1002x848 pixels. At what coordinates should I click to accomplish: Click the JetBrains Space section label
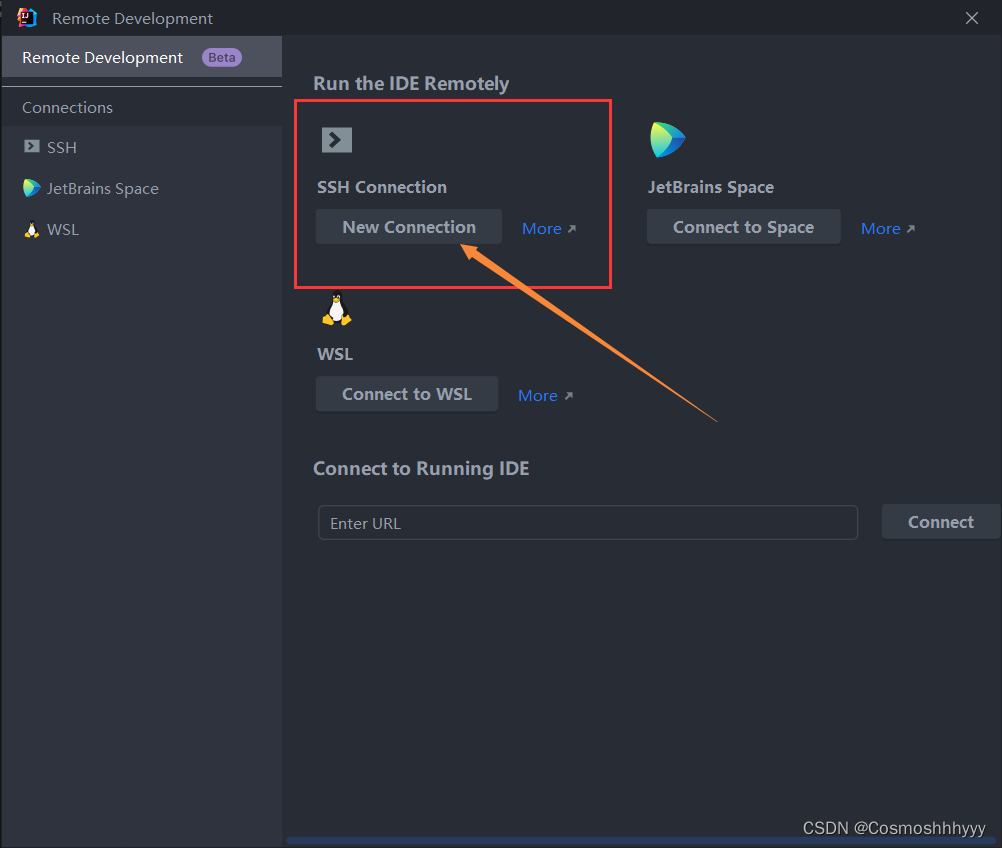tap(711, 187)
